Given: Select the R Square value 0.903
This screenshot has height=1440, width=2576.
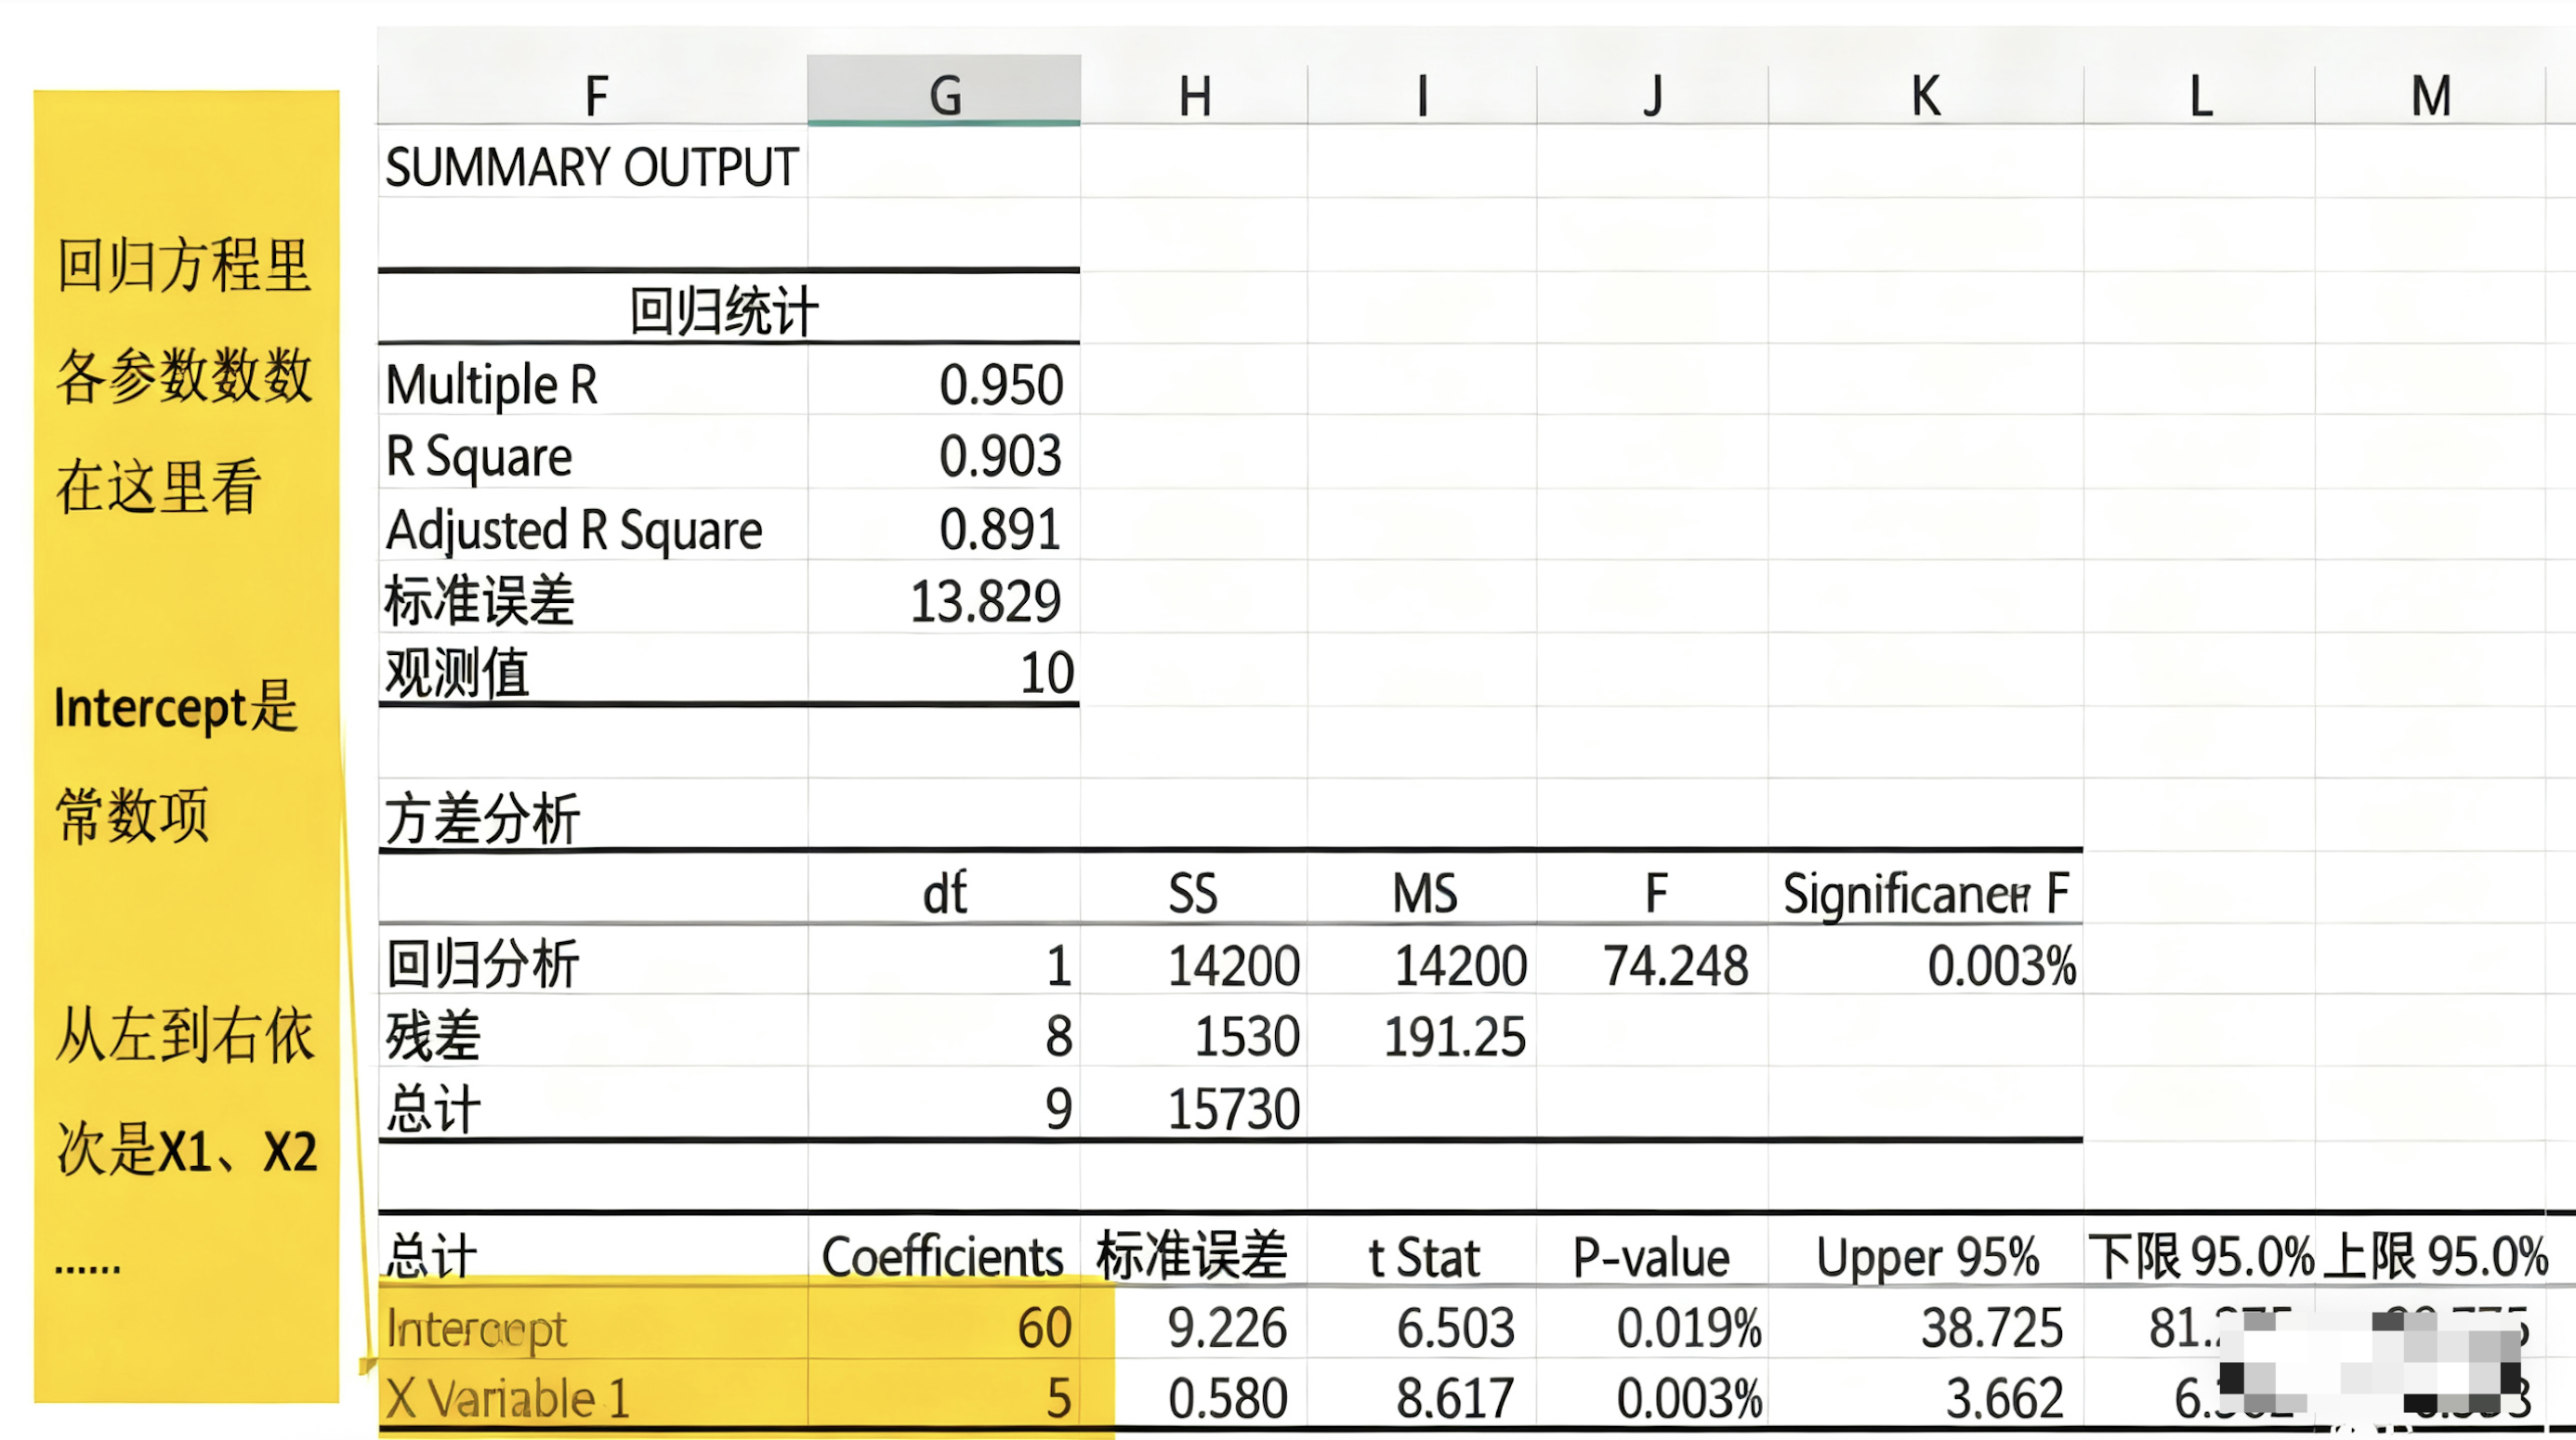Looking at the screenshot, I should (1002, 455).
